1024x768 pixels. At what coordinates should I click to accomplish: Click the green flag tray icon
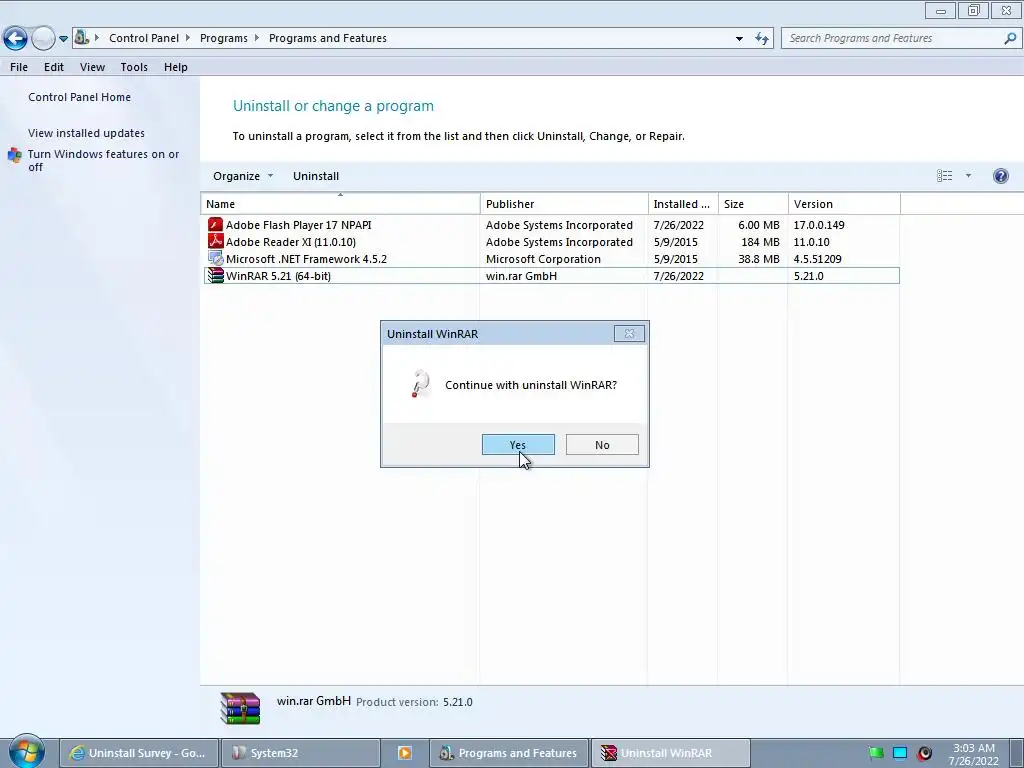[876, 754]
